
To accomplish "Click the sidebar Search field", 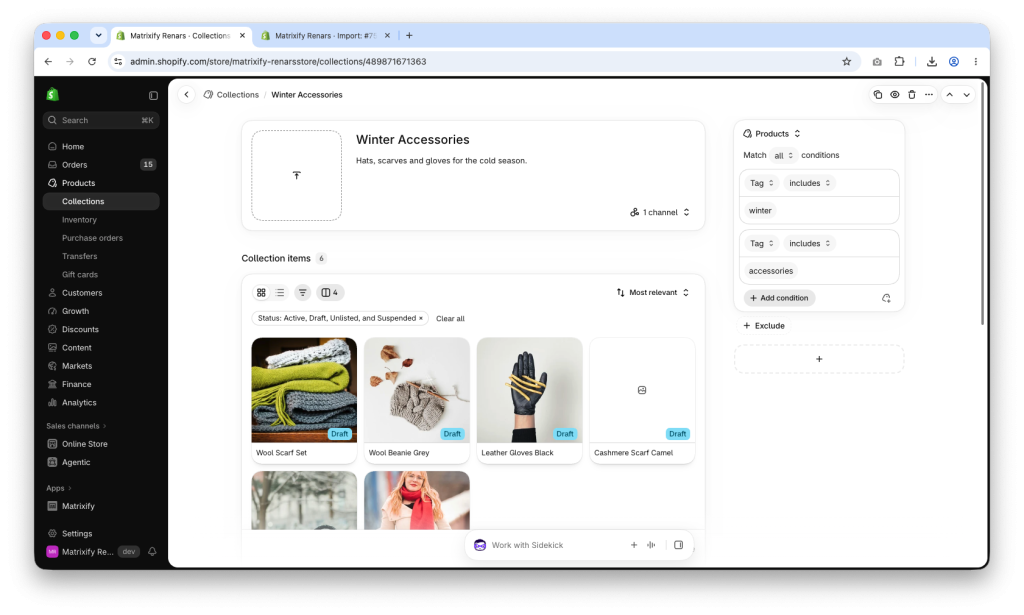I will point(101,120).
